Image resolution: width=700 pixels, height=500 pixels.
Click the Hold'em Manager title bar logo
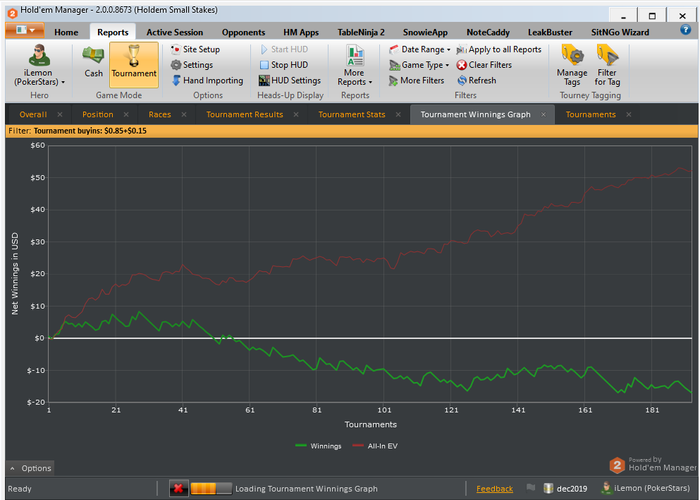tap(12, 13)
